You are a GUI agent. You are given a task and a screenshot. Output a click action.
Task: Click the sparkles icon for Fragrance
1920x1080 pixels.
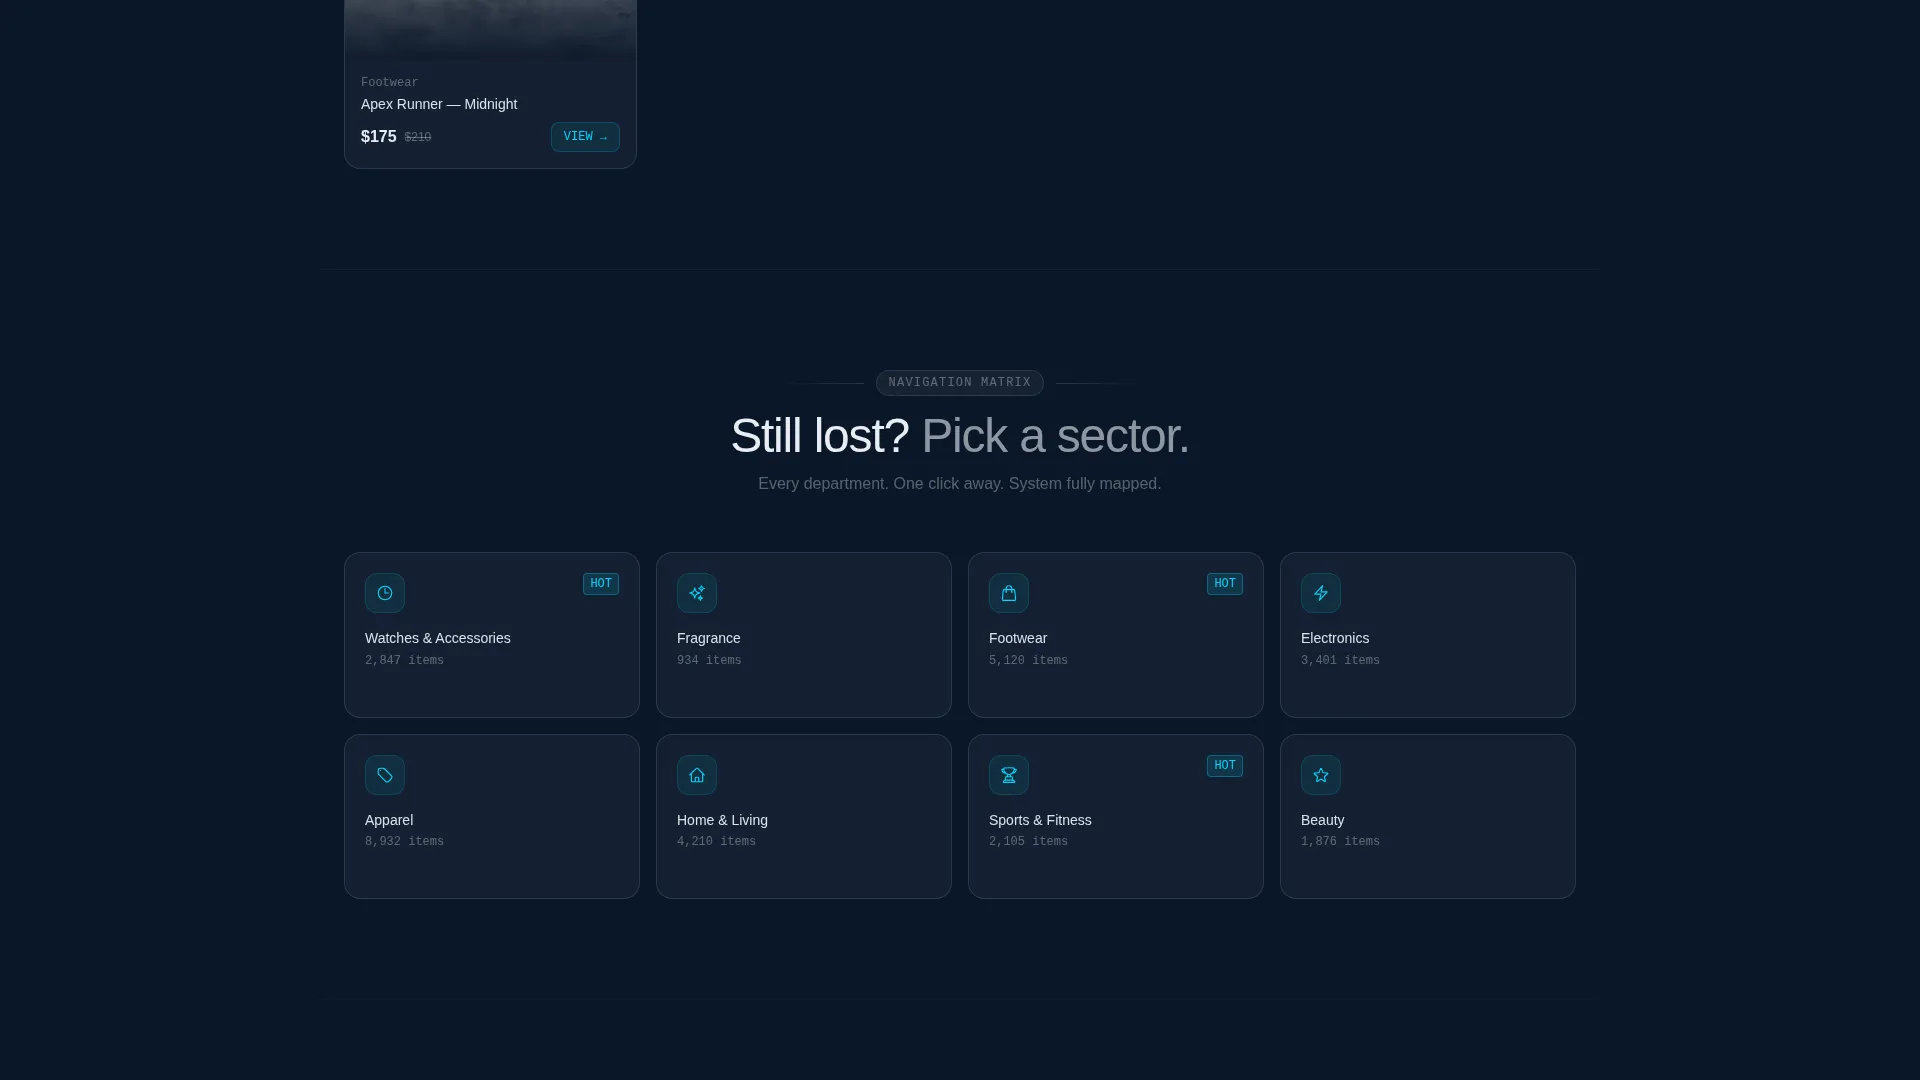point(697,593)
